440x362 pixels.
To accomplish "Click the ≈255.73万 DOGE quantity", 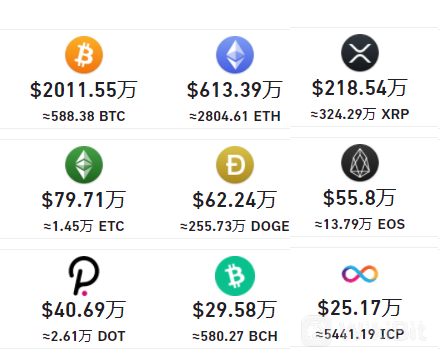I will pos(235,226).
